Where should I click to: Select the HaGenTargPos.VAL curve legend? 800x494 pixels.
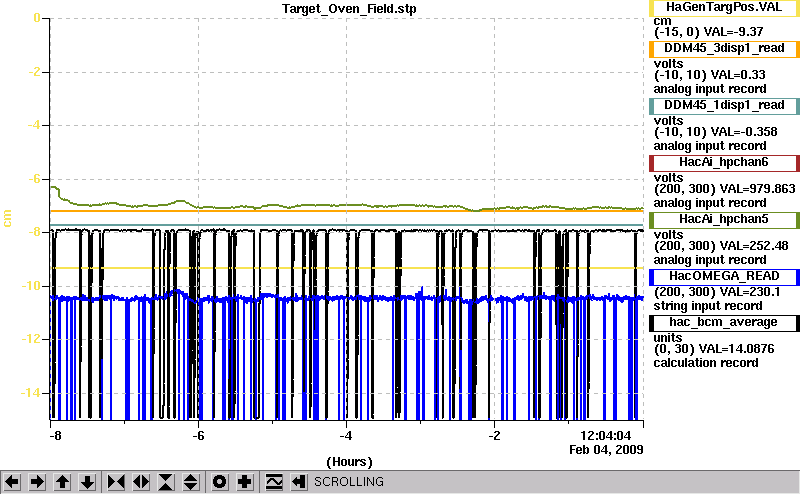pos(724,8)
